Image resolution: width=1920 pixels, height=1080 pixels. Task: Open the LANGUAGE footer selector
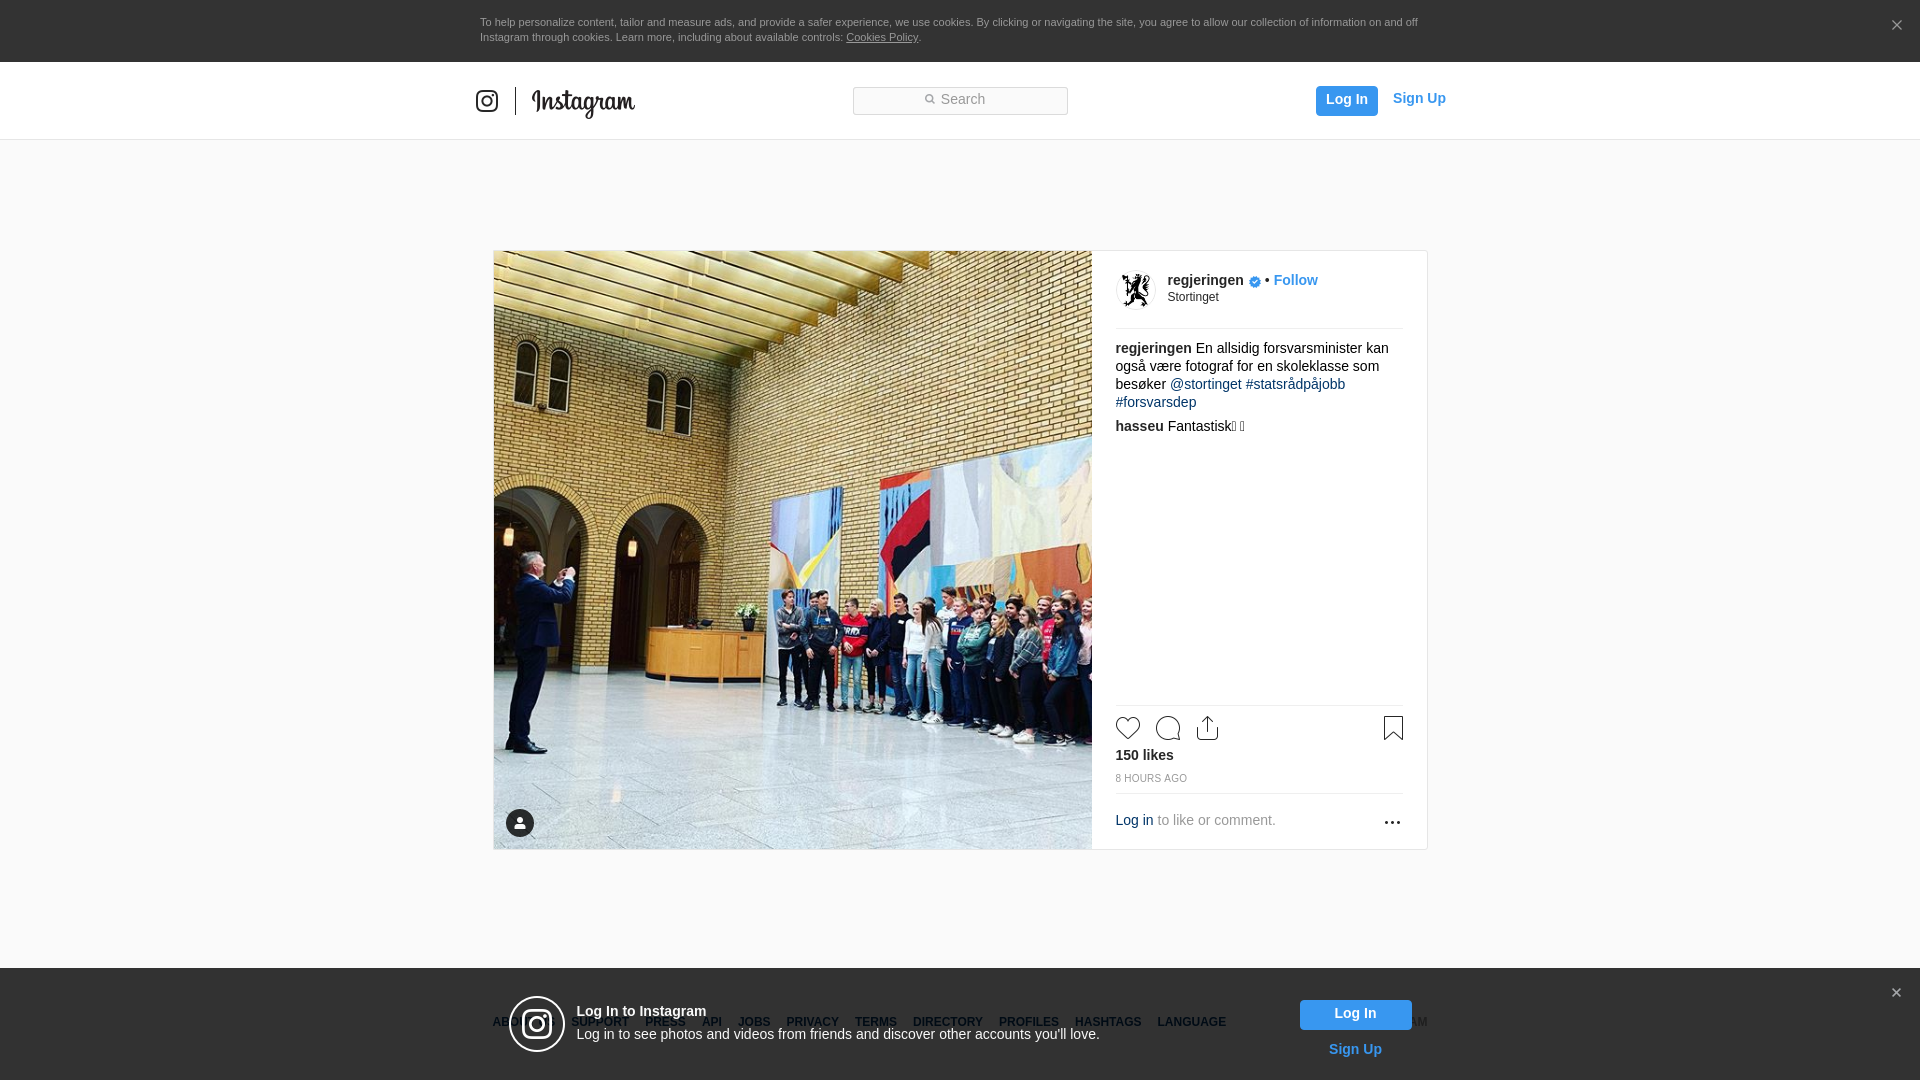pyautogui.click(x=1191, y=1022)
